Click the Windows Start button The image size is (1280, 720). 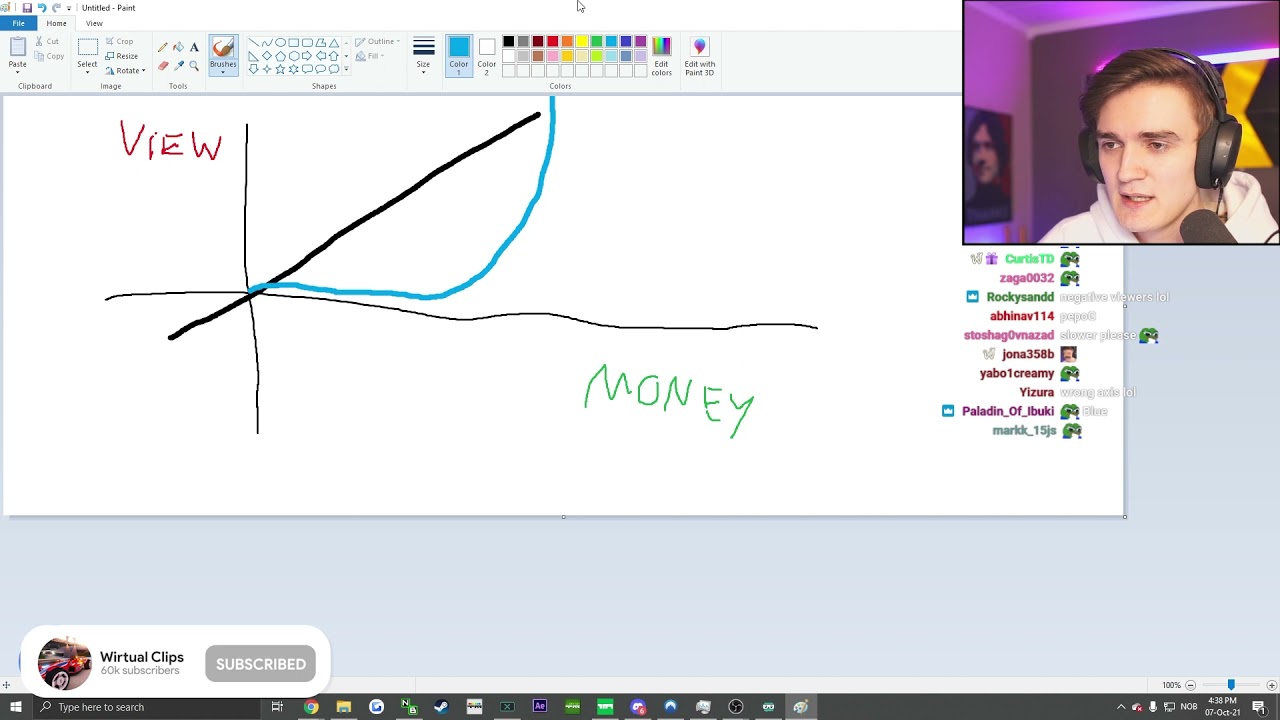tap(15, 707)
